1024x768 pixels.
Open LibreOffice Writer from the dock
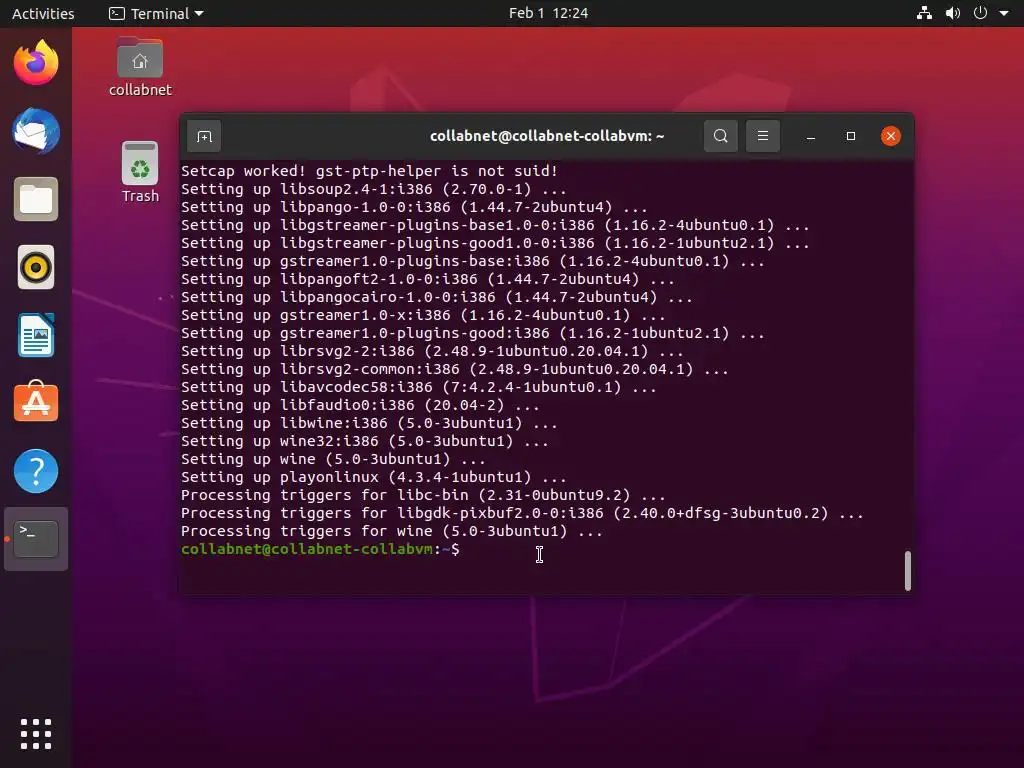click(36, 335)
